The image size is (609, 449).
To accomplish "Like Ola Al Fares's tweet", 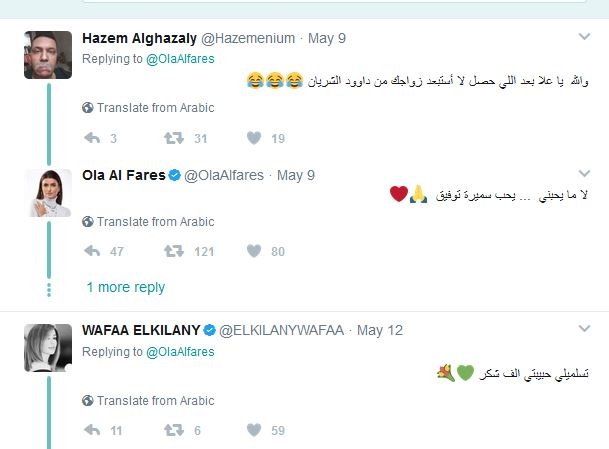I will (254, 251).
